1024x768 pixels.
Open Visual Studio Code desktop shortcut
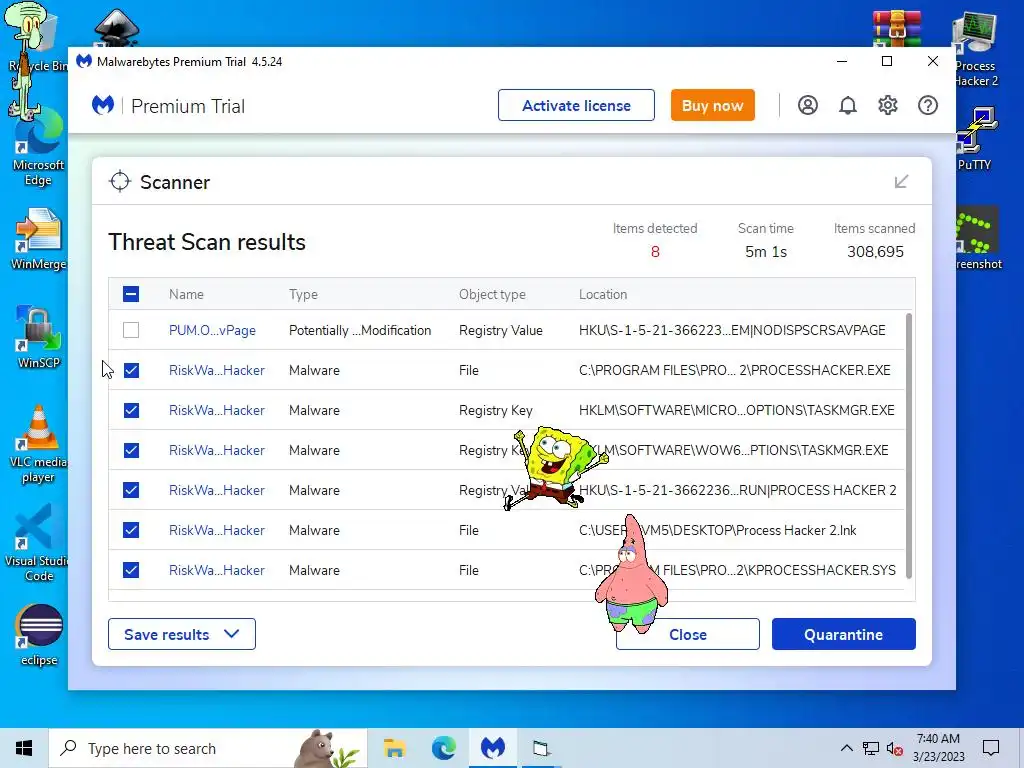38,543
